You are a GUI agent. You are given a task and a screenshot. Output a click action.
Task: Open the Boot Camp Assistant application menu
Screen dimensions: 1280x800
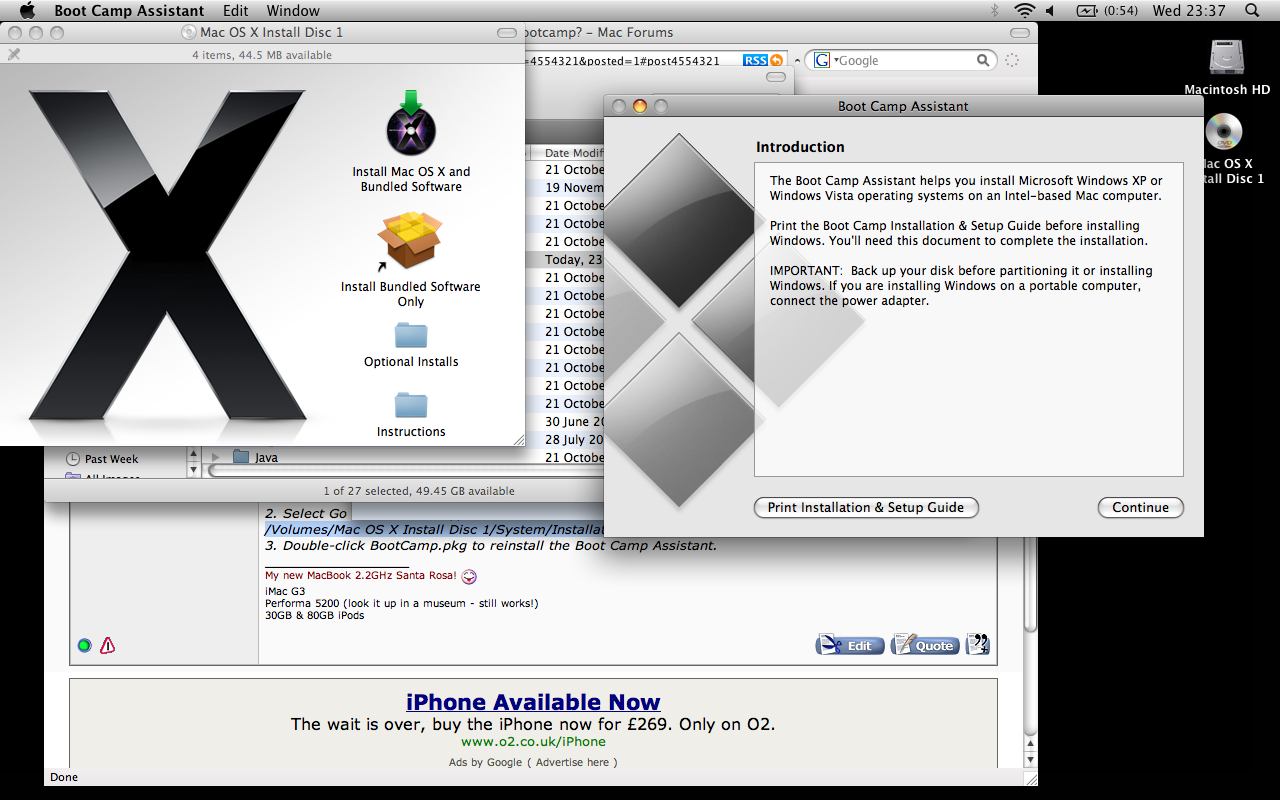pos(129,11)
